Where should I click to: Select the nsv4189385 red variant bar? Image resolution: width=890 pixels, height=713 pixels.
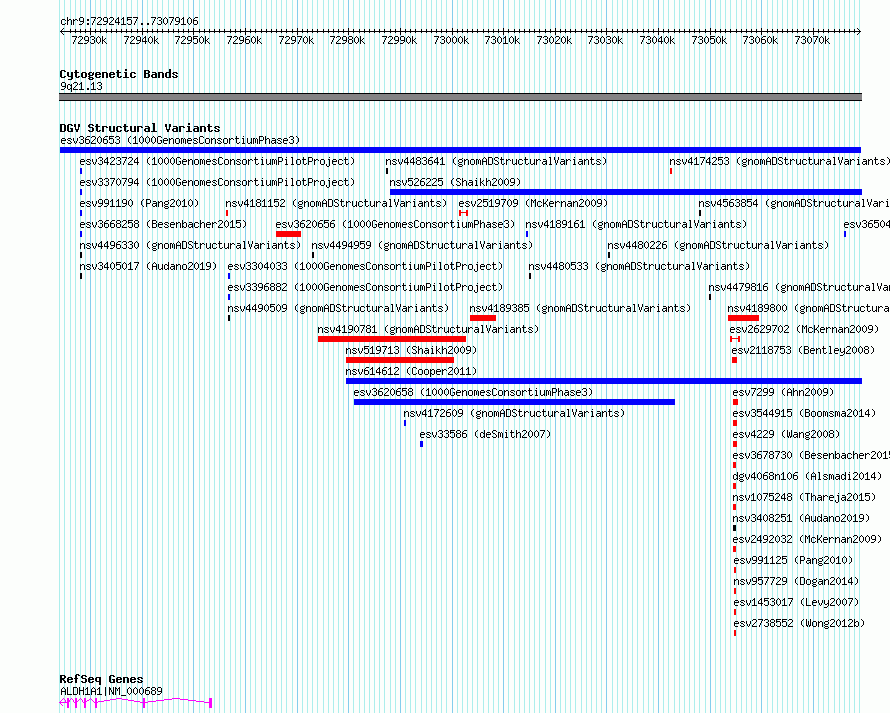point(483,318)
